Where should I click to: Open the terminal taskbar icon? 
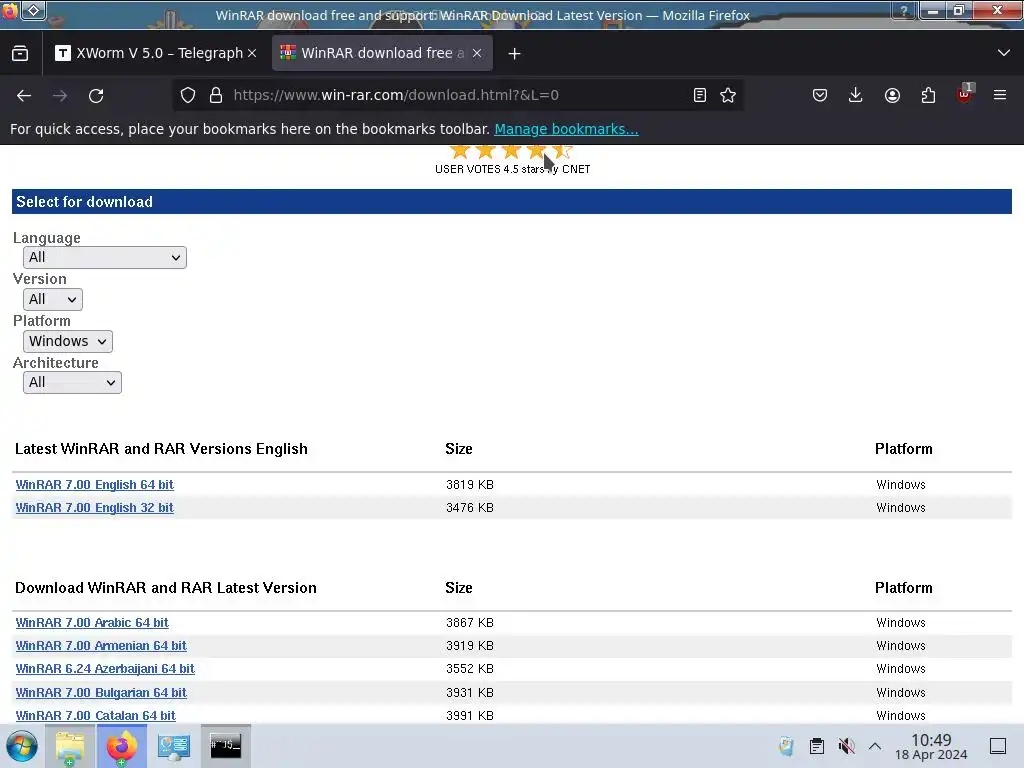225,746
